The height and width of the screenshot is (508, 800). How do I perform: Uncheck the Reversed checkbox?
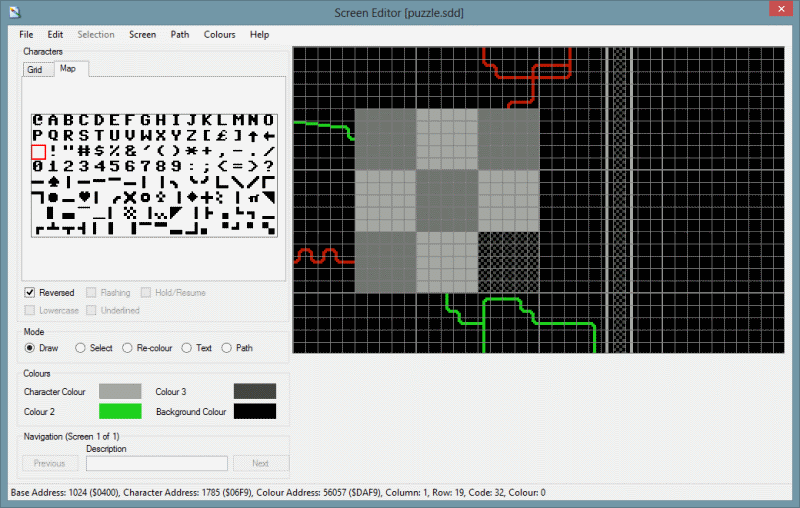30,293
